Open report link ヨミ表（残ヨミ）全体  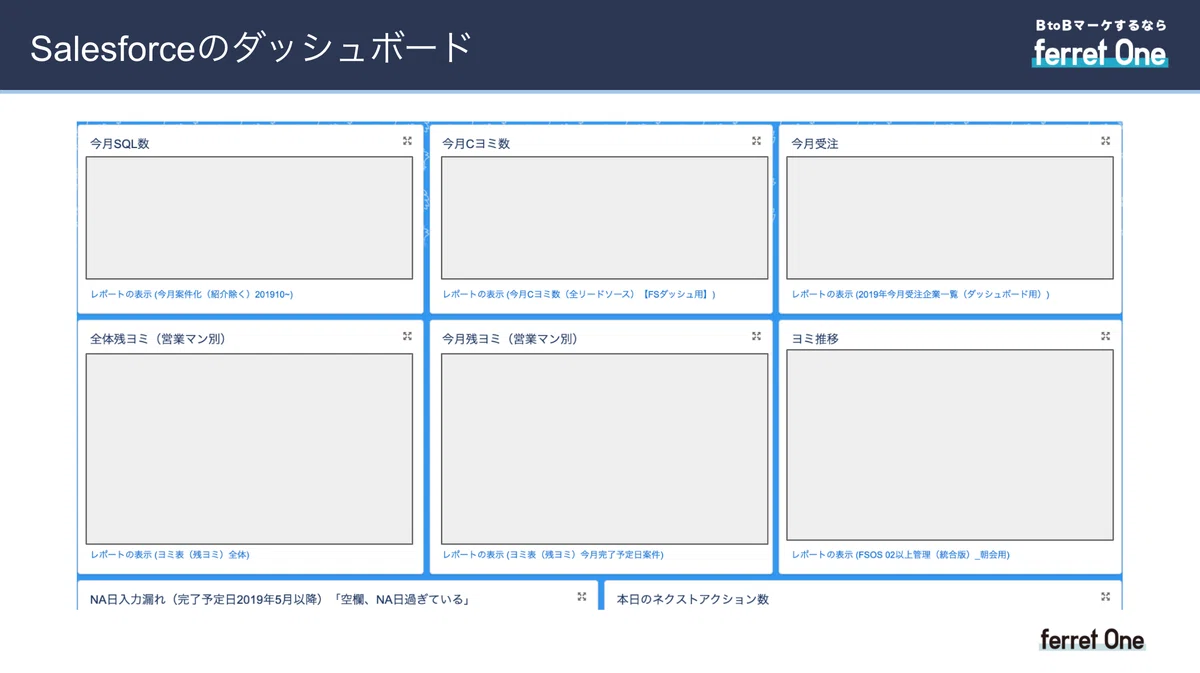pos(169,554)
